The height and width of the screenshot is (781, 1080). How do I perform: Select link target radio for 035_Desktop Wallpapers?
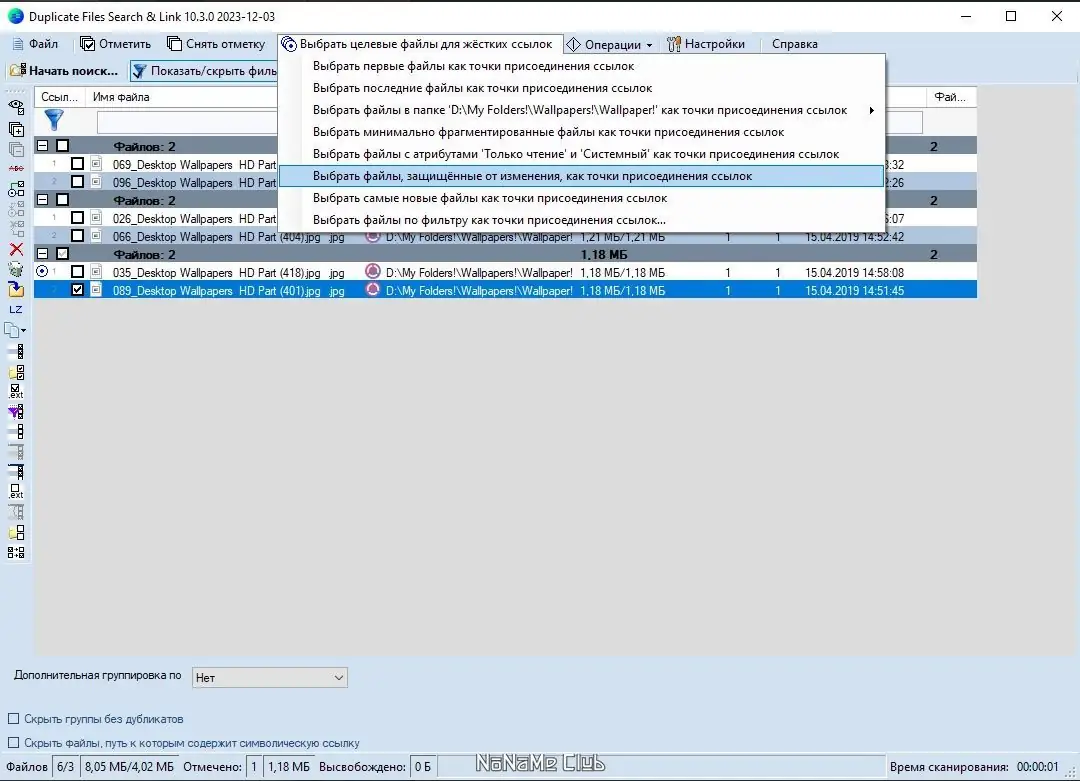point(42,271)
